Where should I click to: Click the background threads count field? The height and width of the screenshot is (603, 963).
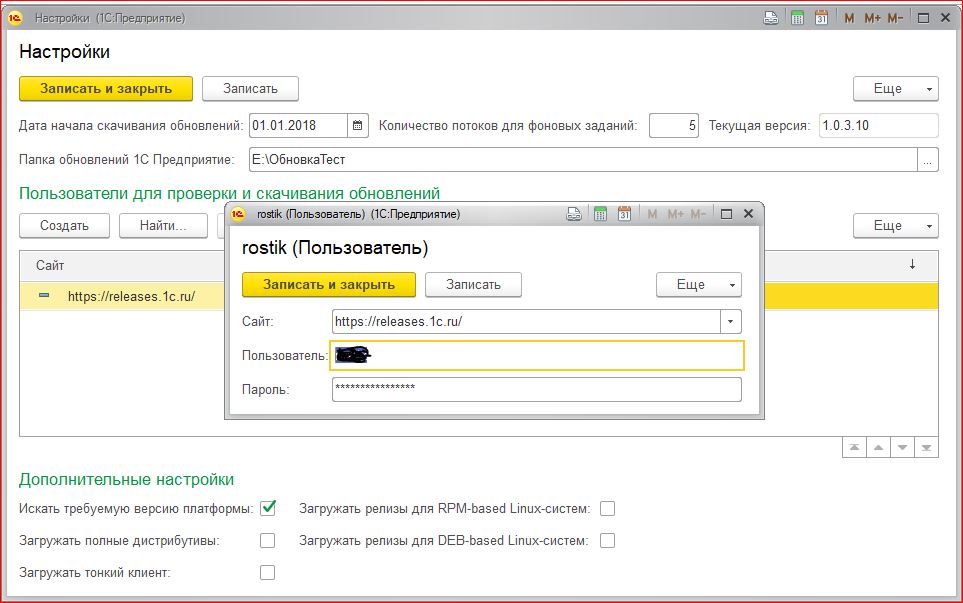point(674,126)
